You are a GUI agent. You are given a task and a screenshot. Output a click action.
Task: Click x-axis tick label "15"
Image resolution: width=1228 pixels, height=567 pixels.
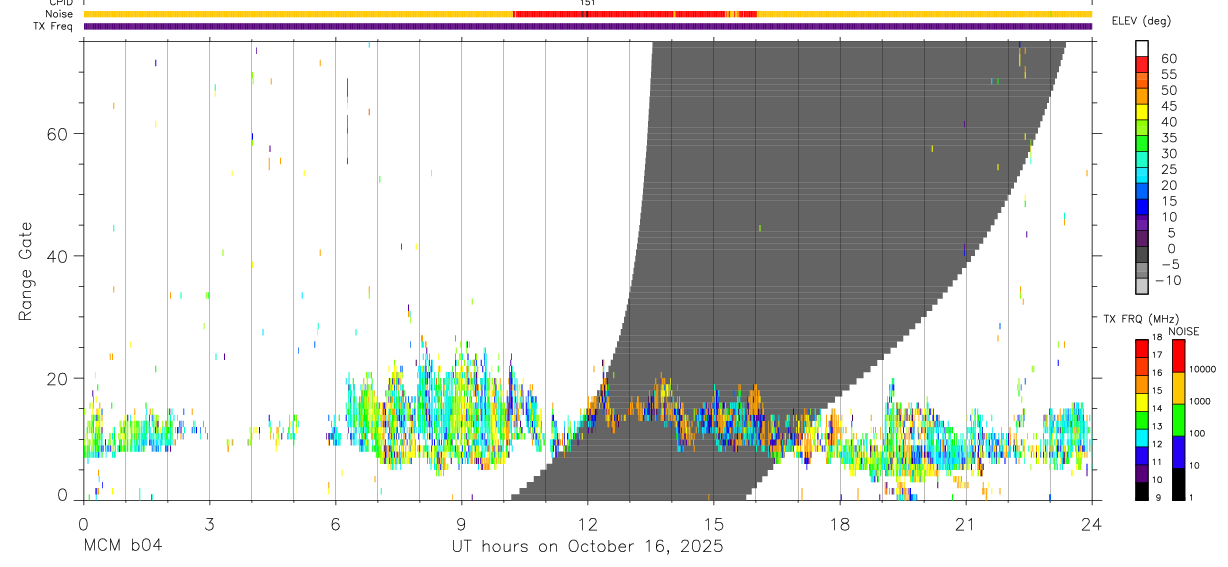click(713, 522)
